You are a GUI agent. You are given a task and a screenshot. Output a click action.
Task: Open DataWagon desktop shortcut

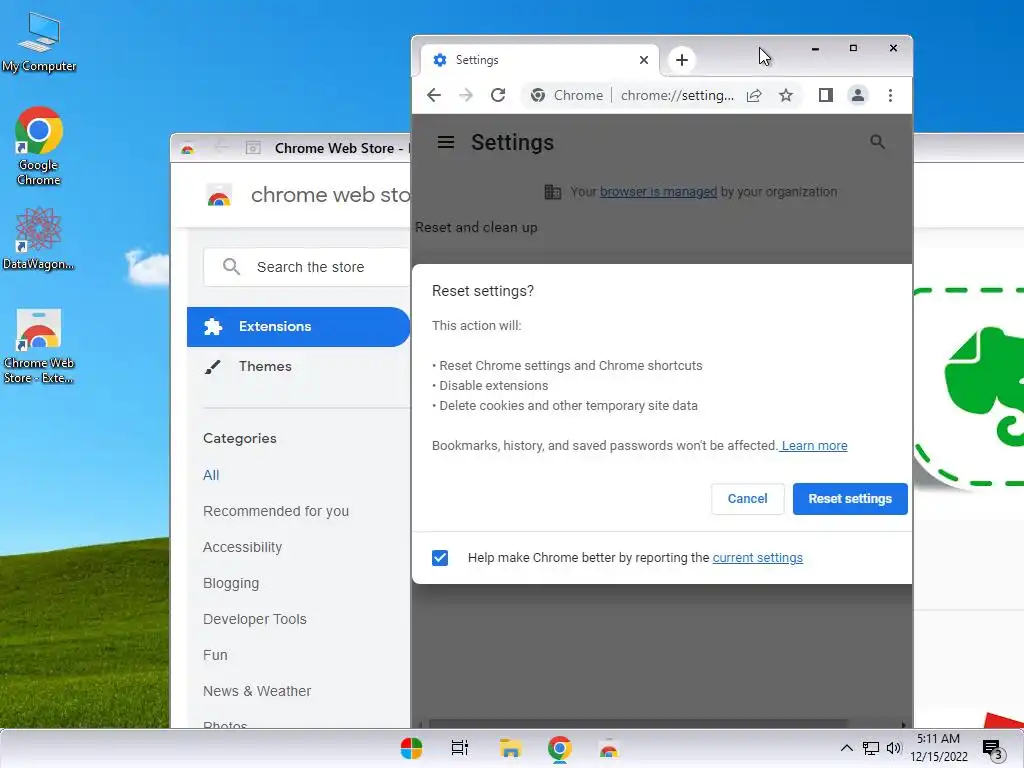(39, 238)
